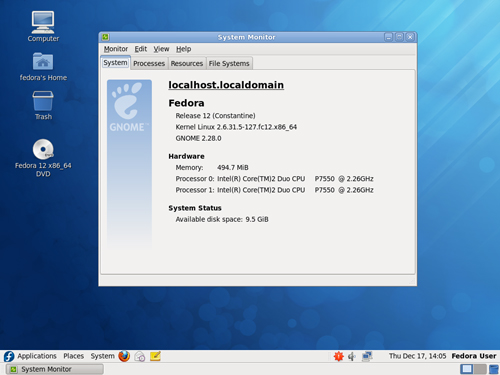Click System Monitor taskbar button
This screenshot has height=375, width=500.
coord(55,369)
